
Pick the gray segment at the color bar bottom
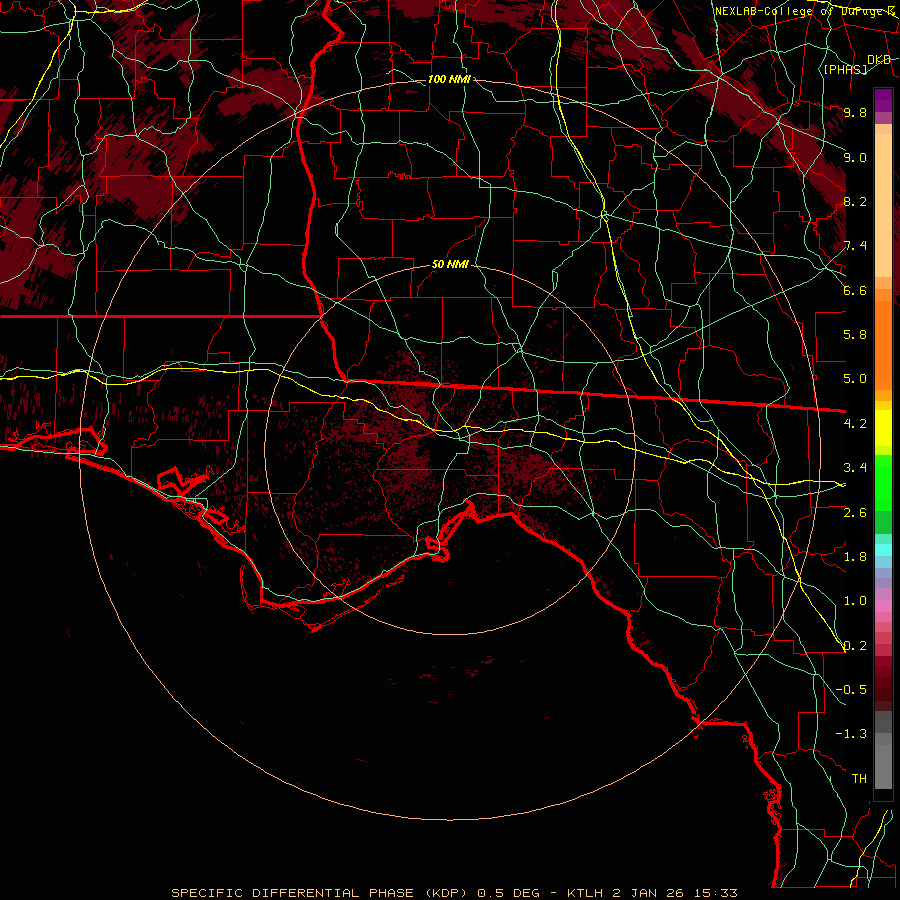883,766
